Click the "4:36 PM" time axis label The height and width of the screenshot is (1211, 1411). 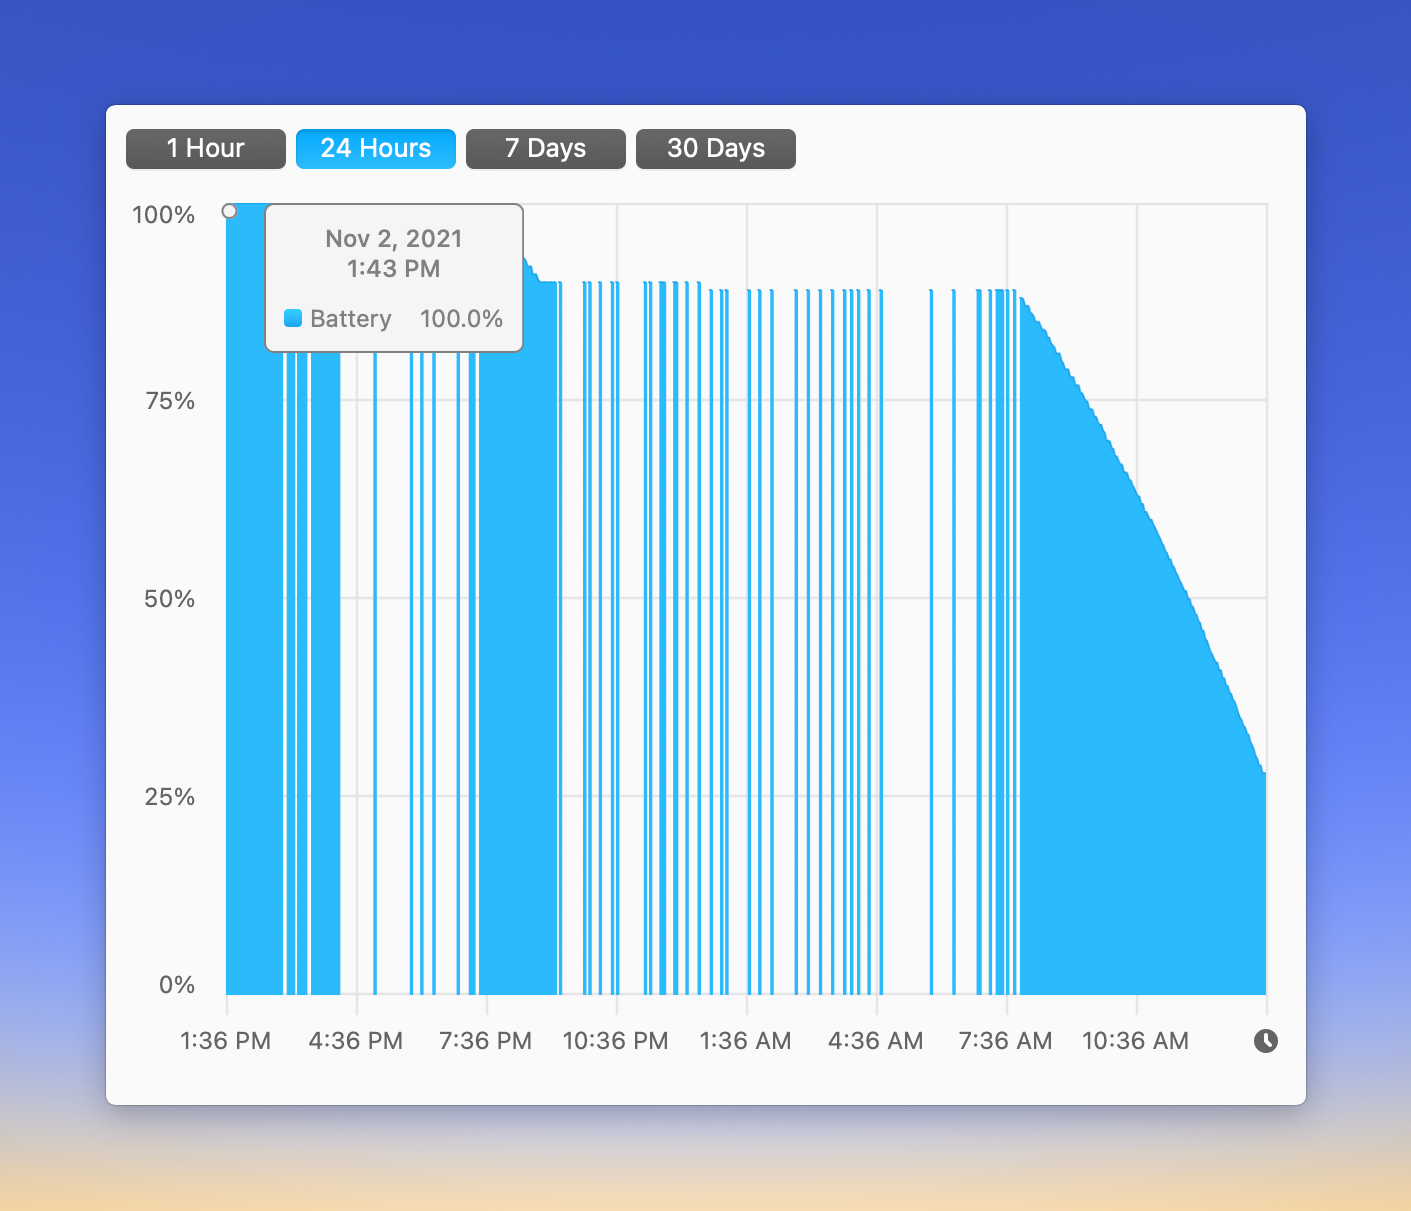(x=356, y=1041)
